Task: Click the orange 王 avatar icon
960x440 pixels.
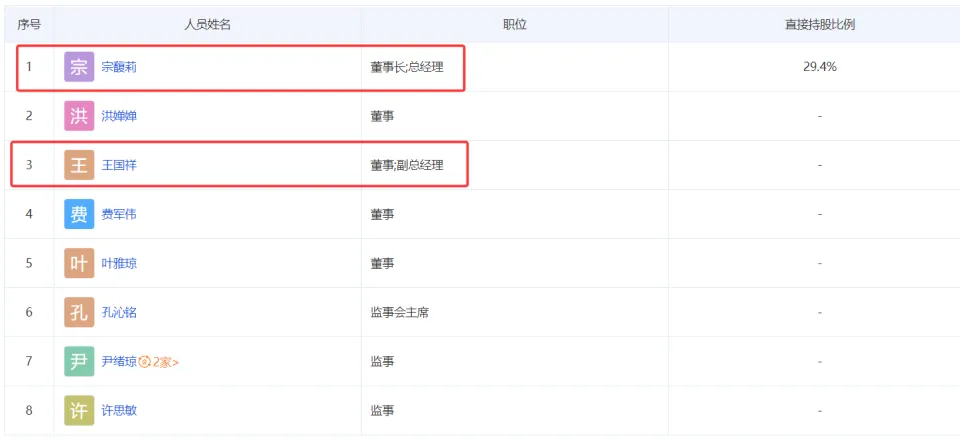Action: coord(79,165)
